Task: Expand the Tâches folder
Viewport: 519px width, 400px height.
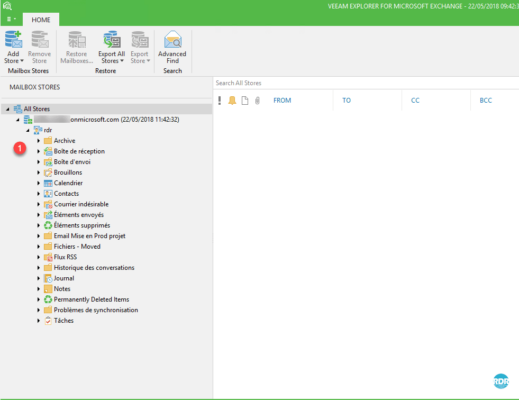Action: point(38,321)
